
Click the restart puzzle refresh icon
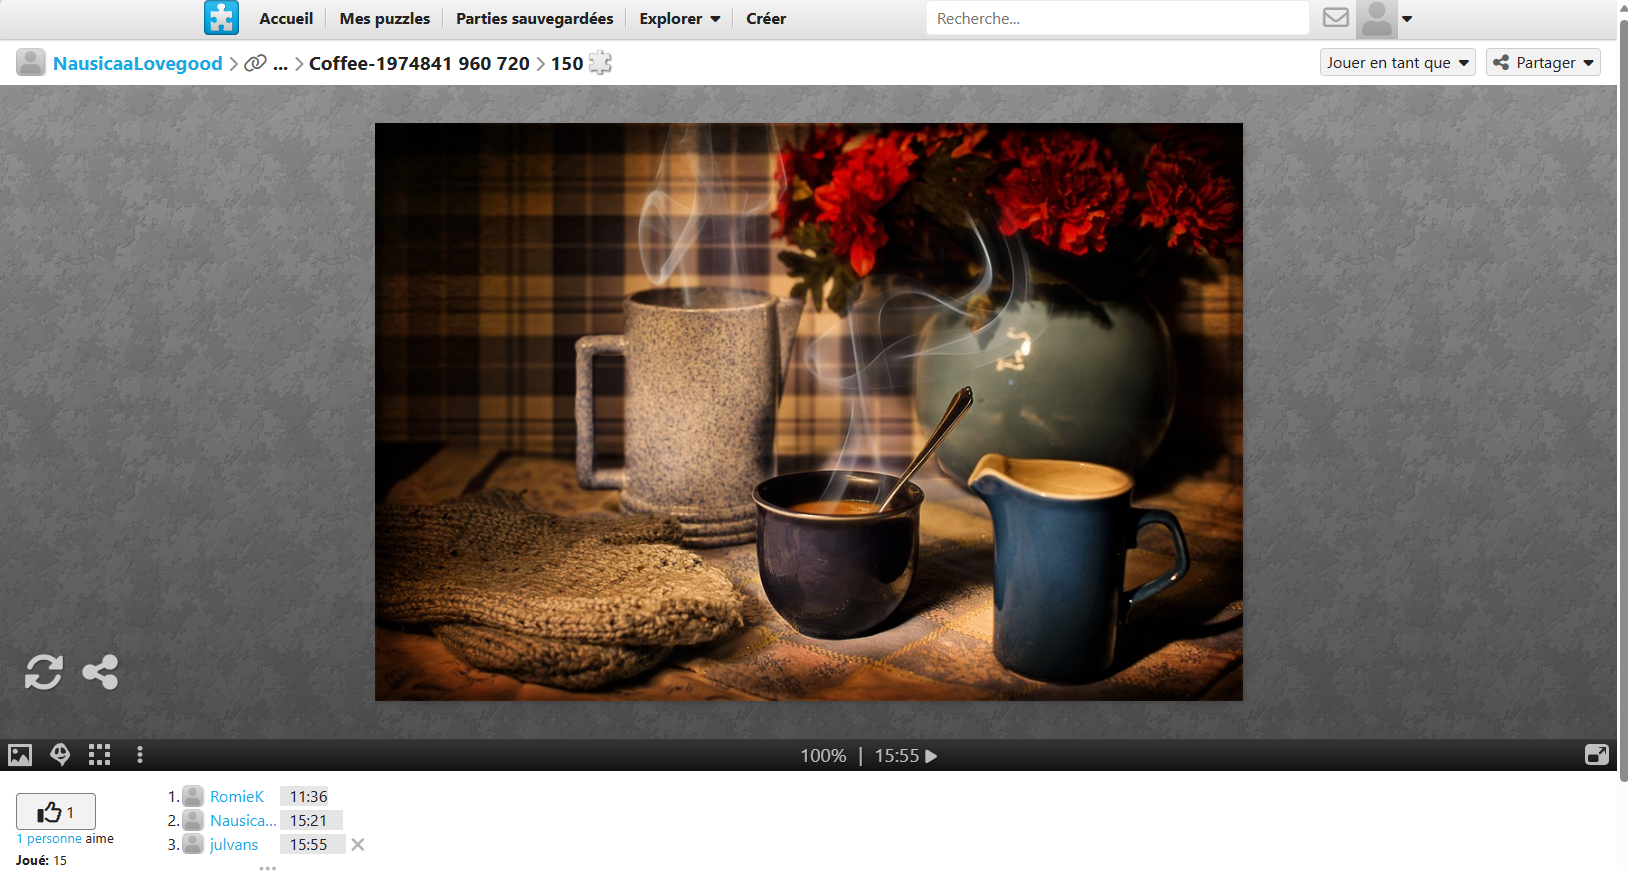44,672
